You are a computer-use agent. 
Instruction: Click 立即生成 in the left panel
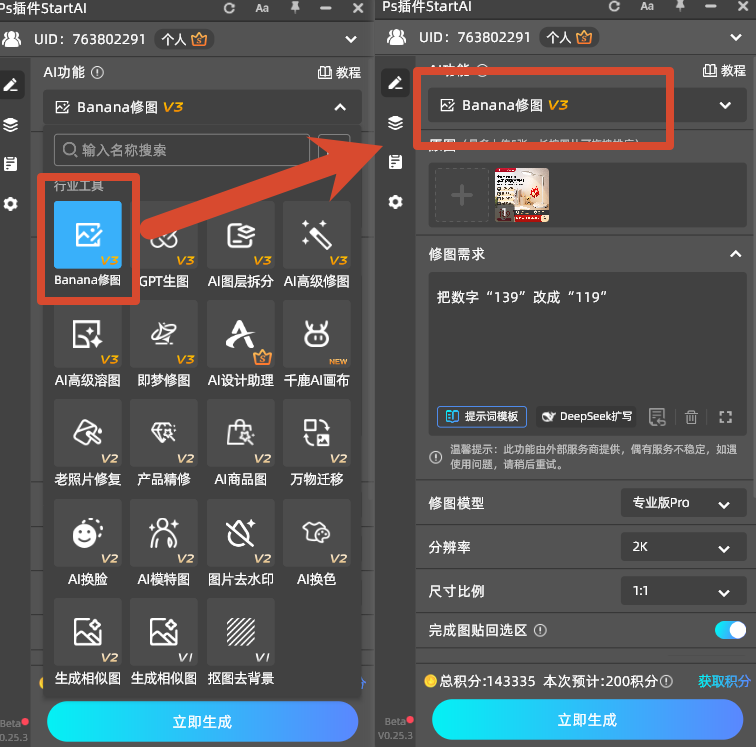click(202, 721)
